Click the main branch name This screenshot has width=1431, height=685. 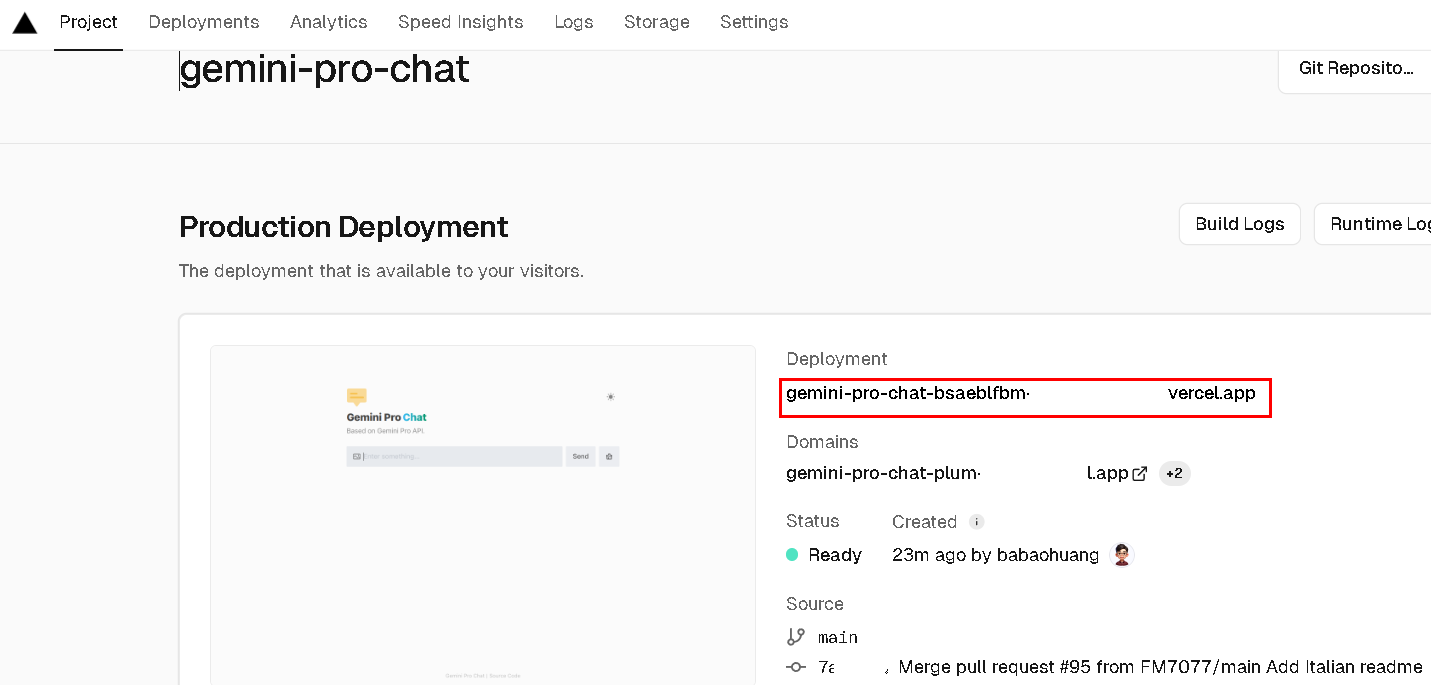pos(838,637)
